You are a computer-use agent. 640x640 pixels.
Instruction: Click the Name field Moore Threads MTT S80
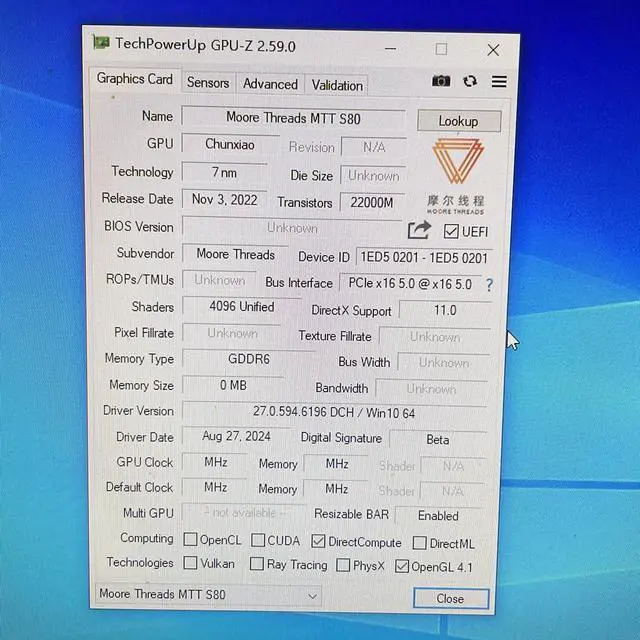pos(293,118)
